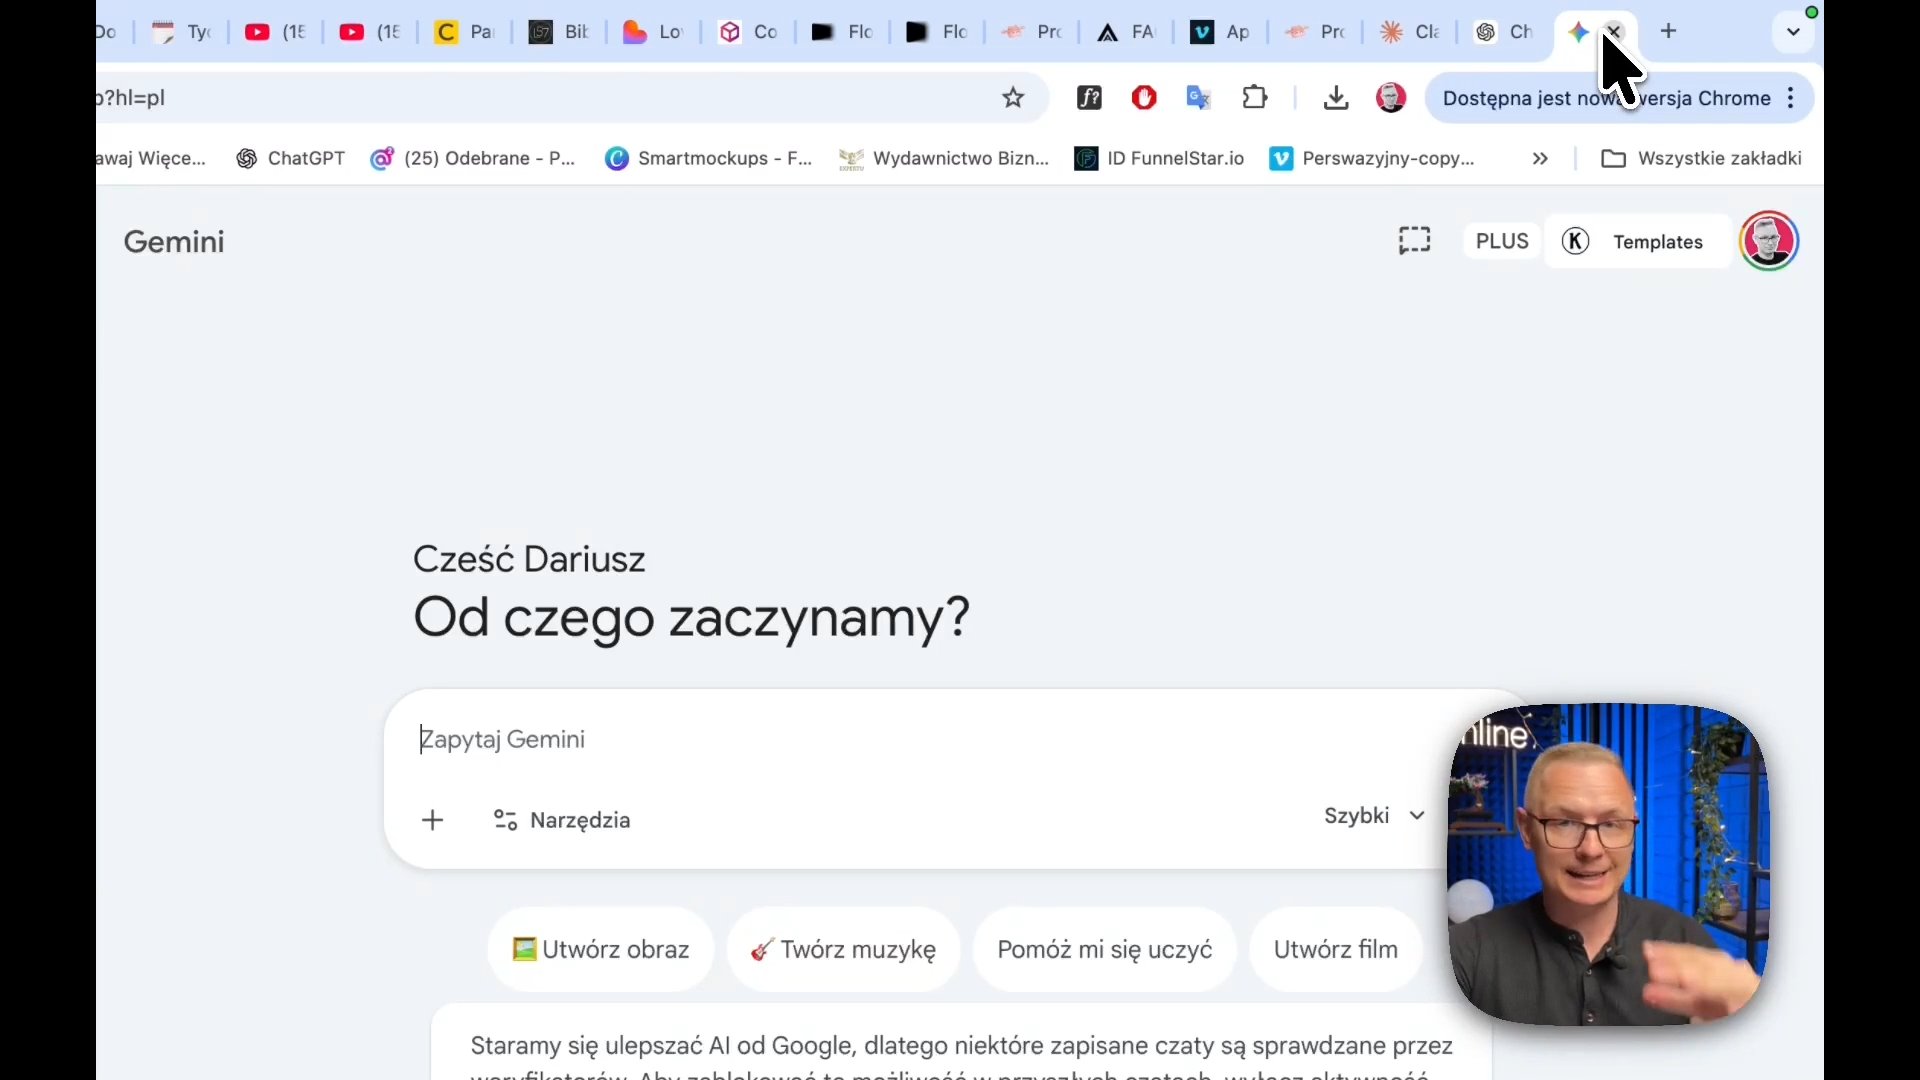Click the webcam video overlay thumbnail
Screen dimensions: 1920x1080
click(1608, 865)
